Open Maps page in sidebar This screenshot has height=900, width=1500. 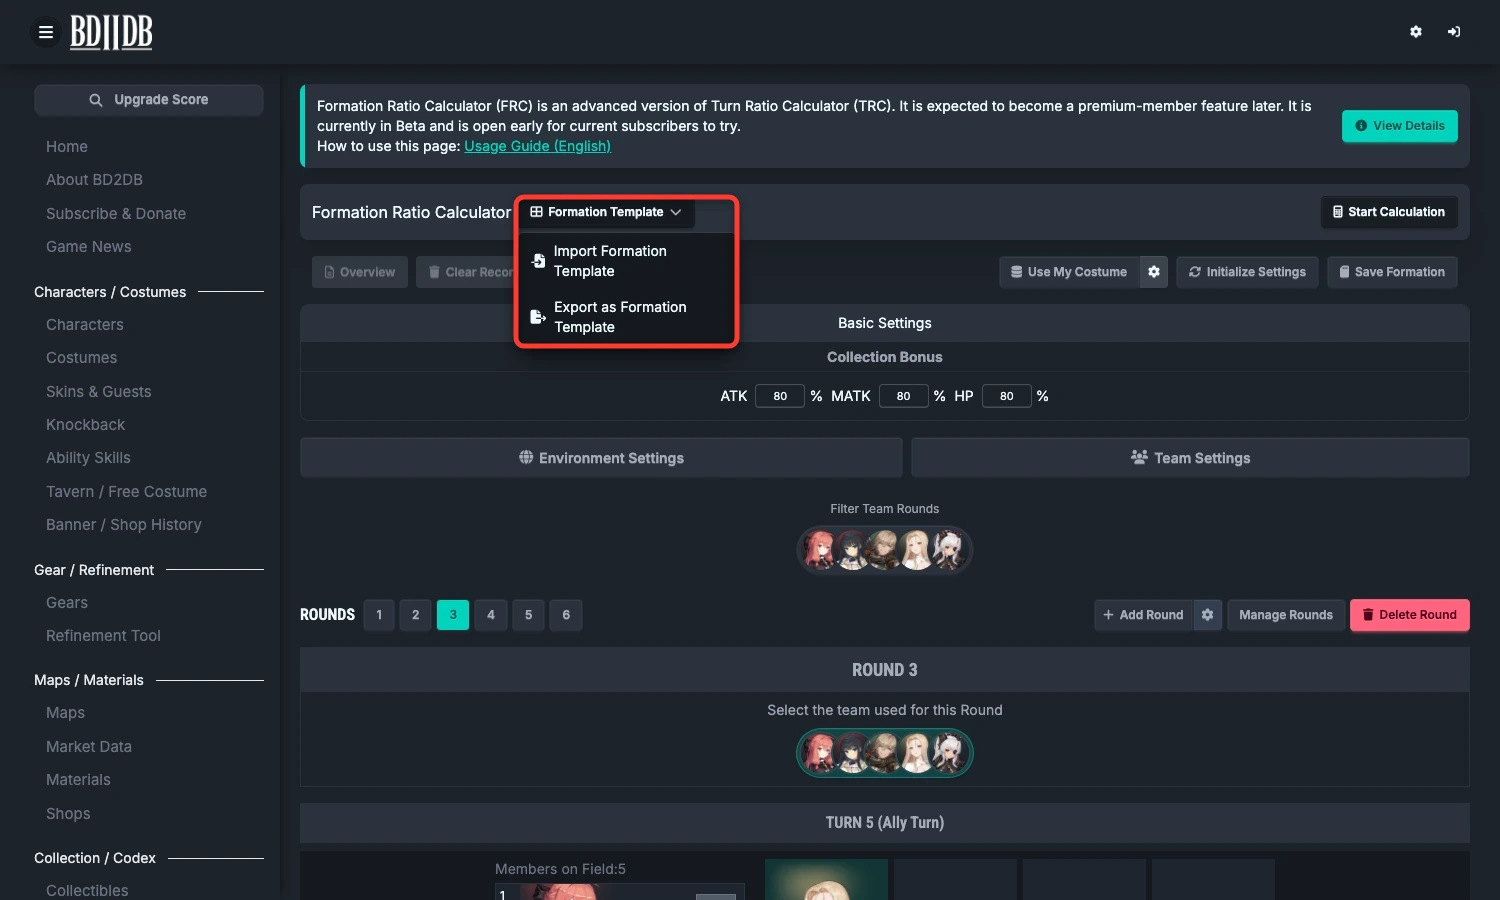point(65,713)
